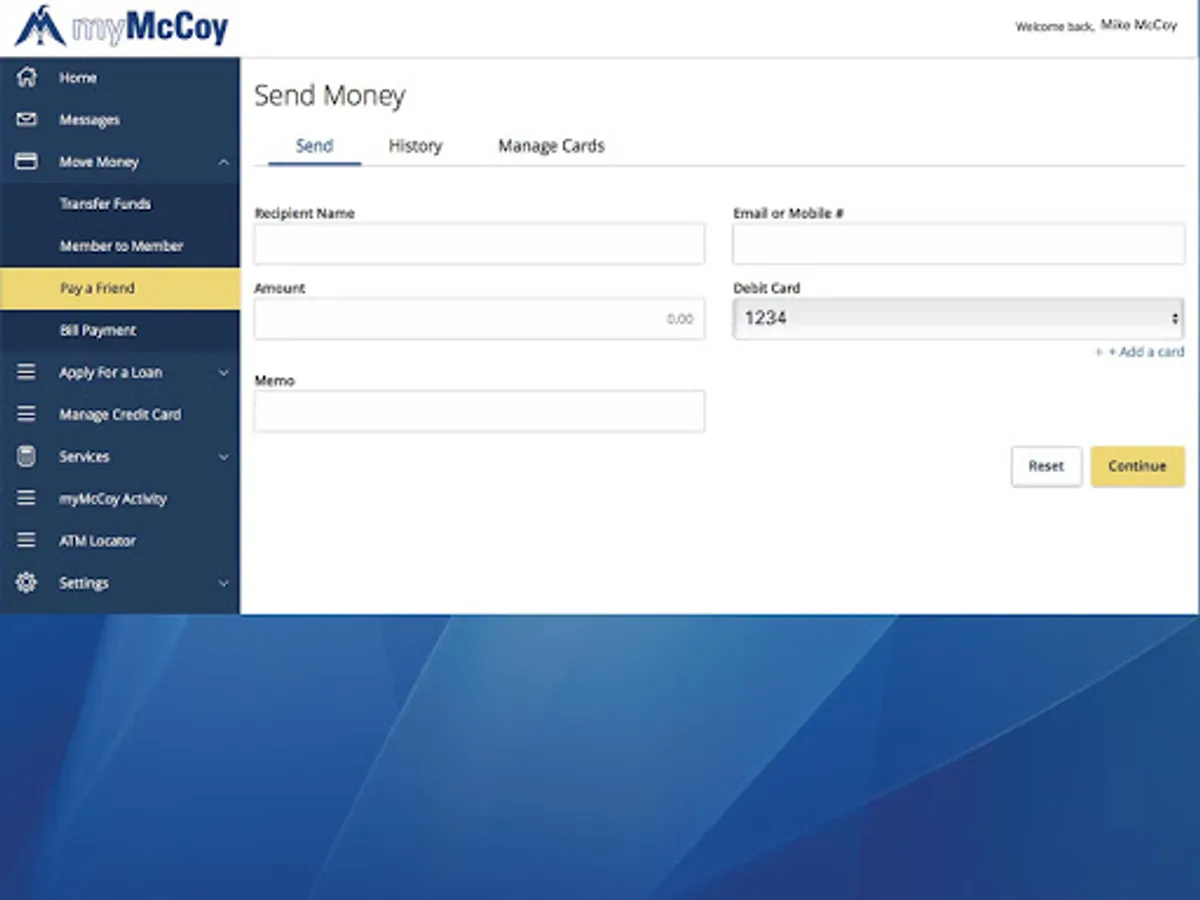Click the yellow Continue button

tap(1137, 466)
